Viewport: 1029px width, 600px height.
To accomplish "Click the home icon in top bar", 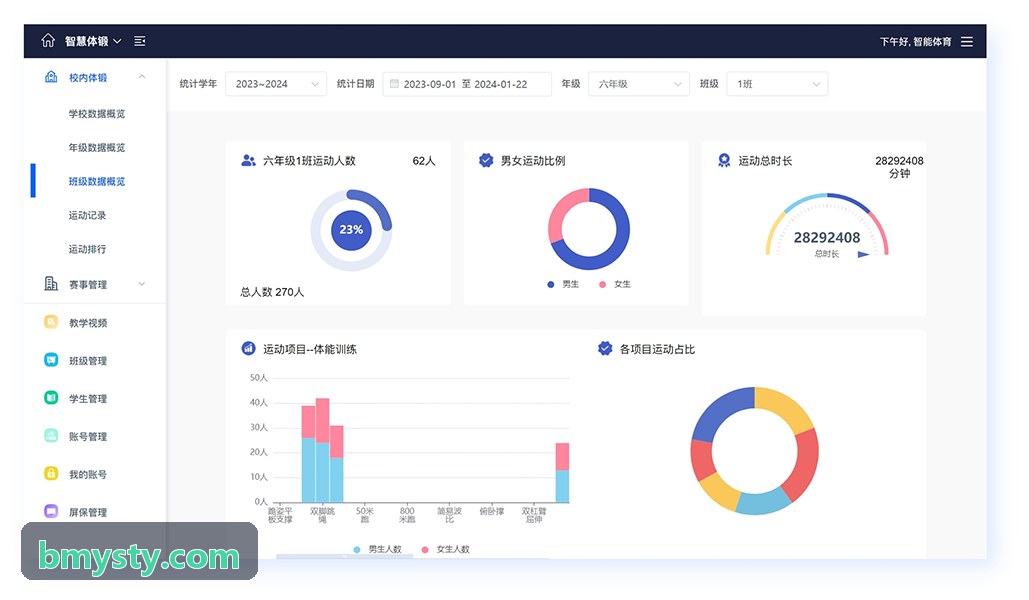I will [x=48, y=41].
